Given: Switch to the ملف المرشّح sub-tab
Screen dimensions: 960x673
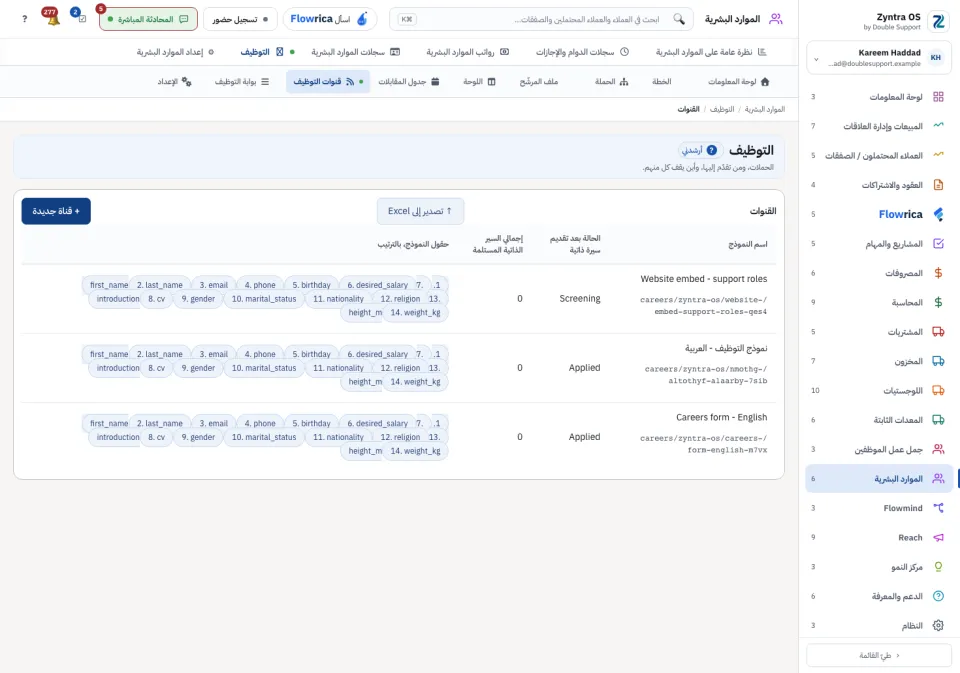Looking at the screenshot, I should (x=539, y=81).
